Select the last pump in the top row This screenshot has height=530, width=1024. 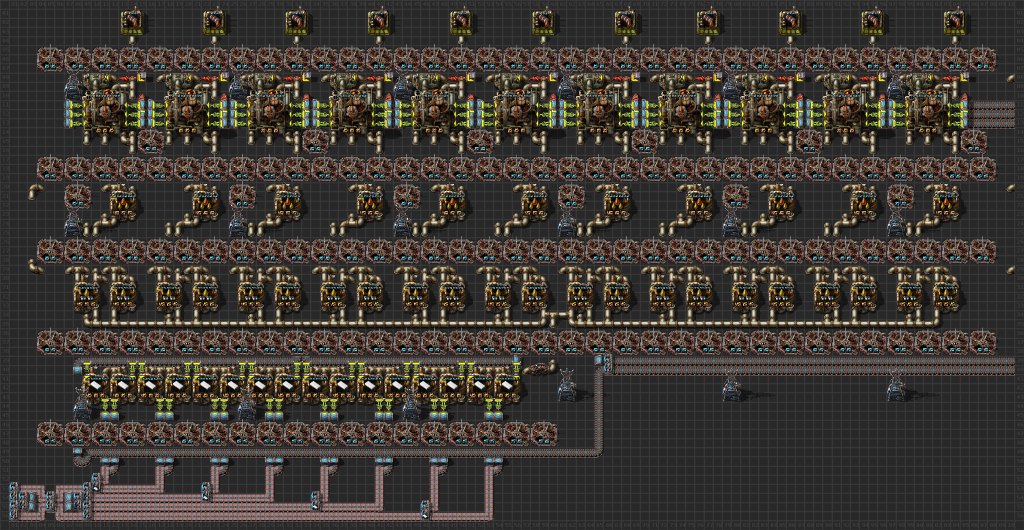(956, 22)
